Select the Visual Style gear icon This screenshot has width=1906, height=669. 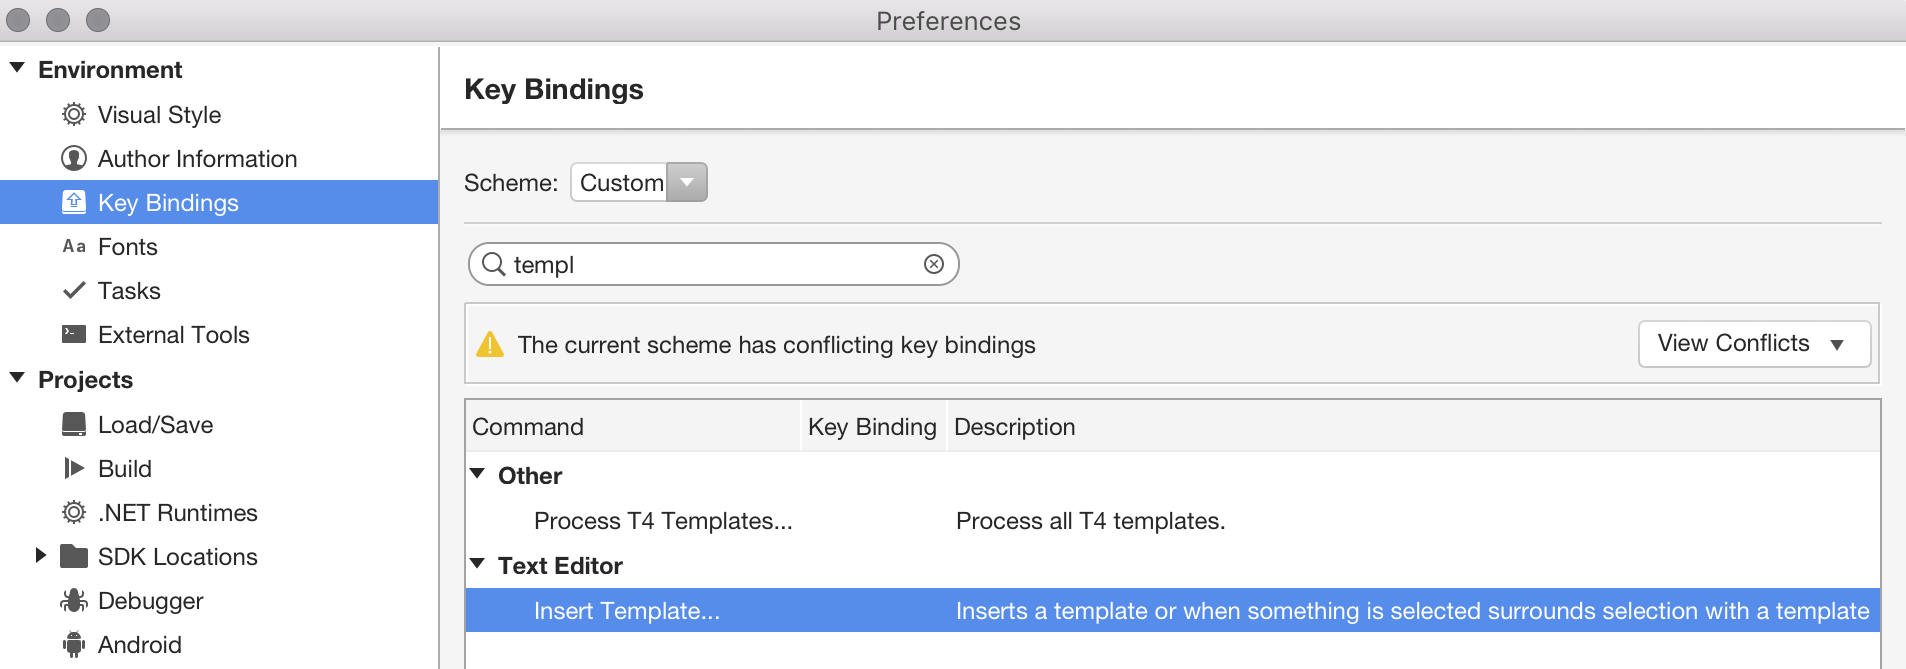[x=73, y=114]
